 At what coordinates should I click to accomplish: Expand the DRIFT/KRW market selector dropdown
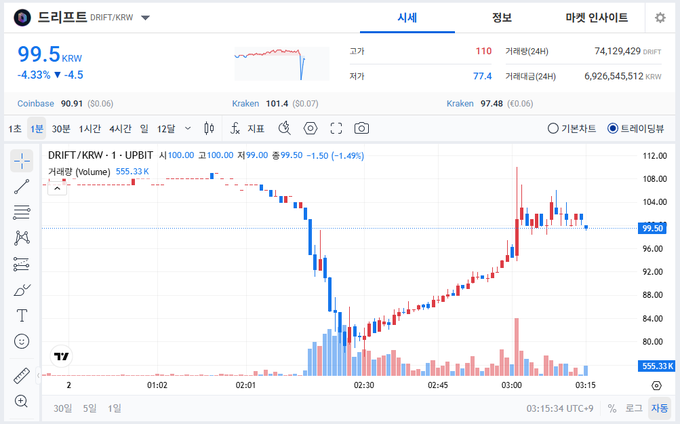click(146, 18)
